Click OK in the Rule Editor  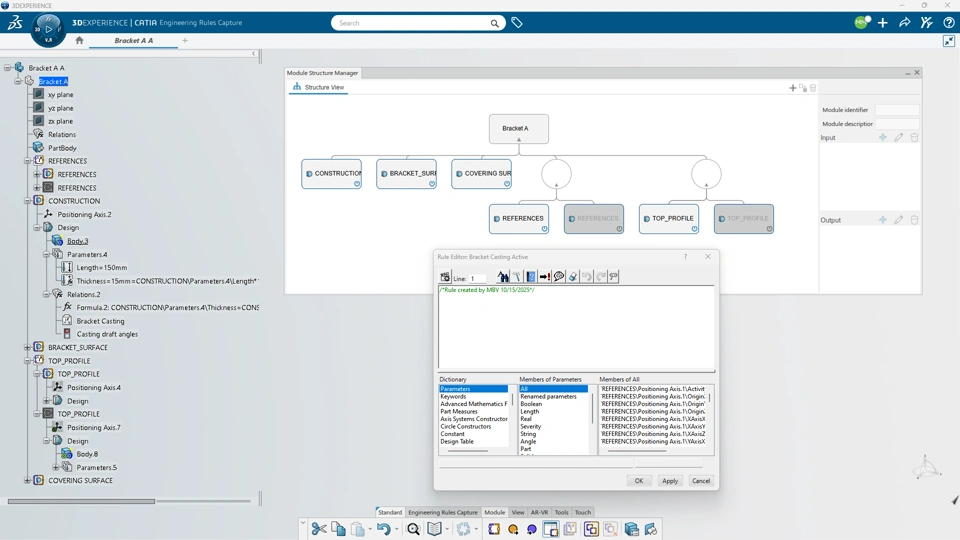point(639,481)
